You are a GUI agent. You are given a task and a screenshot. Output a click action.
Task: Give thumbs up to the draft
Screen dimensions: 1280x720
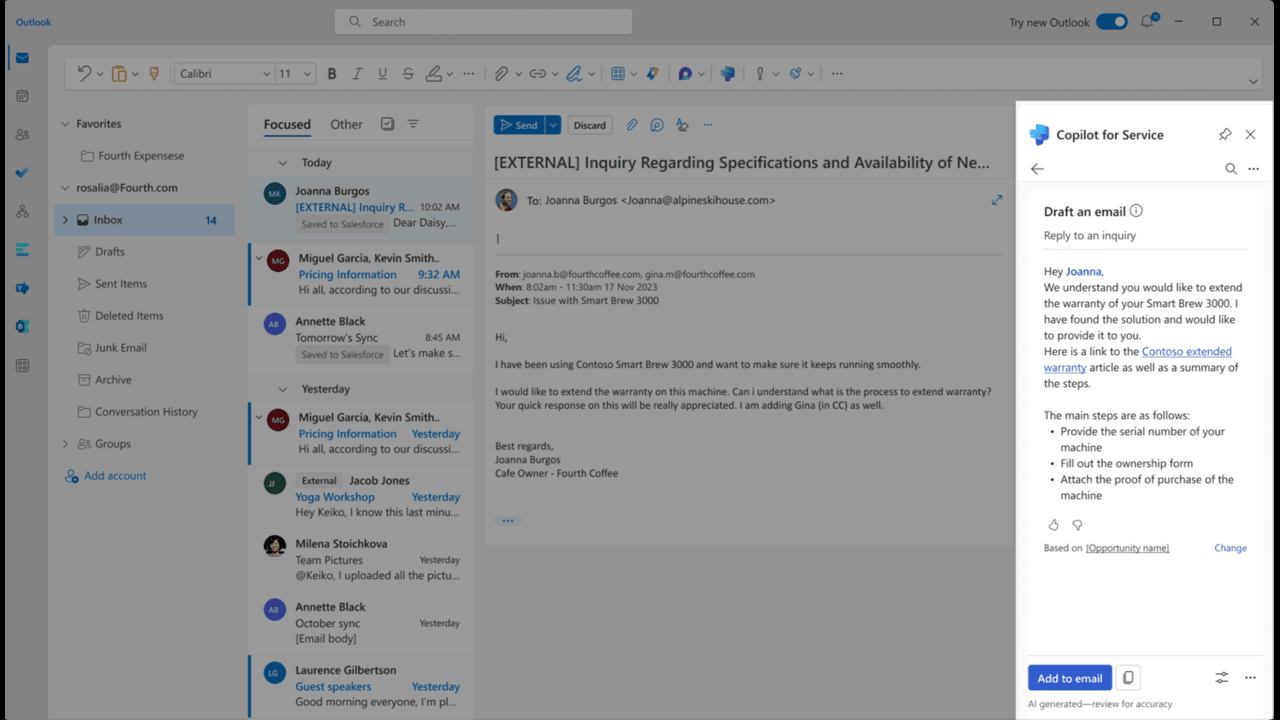coord(1053,525)
